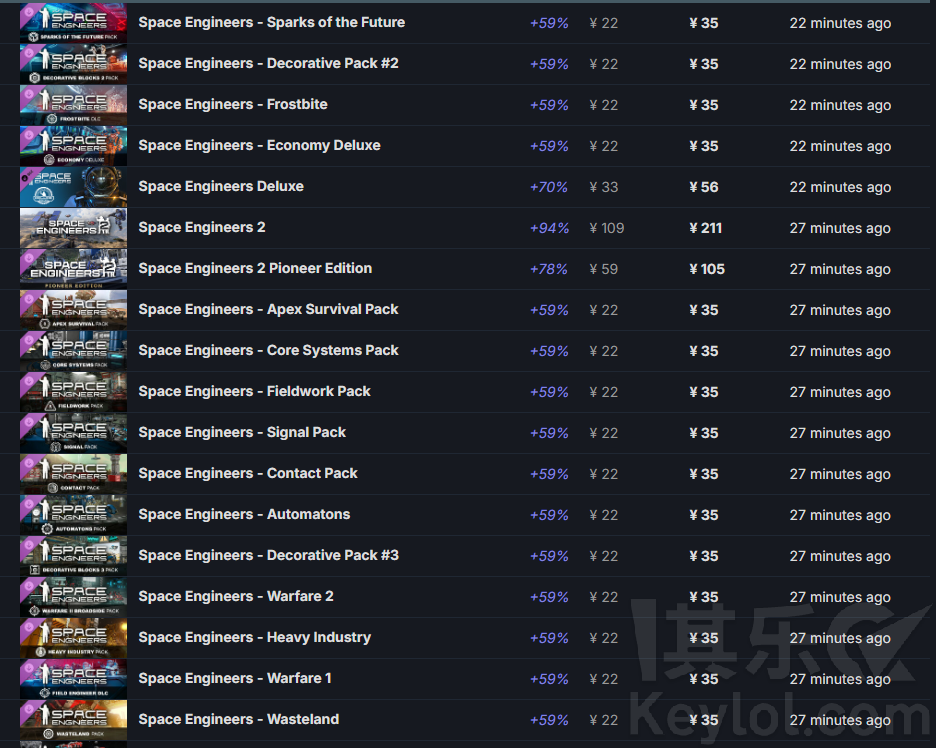Click the DLC badge on Warfare 1 thumbnail

29,666
